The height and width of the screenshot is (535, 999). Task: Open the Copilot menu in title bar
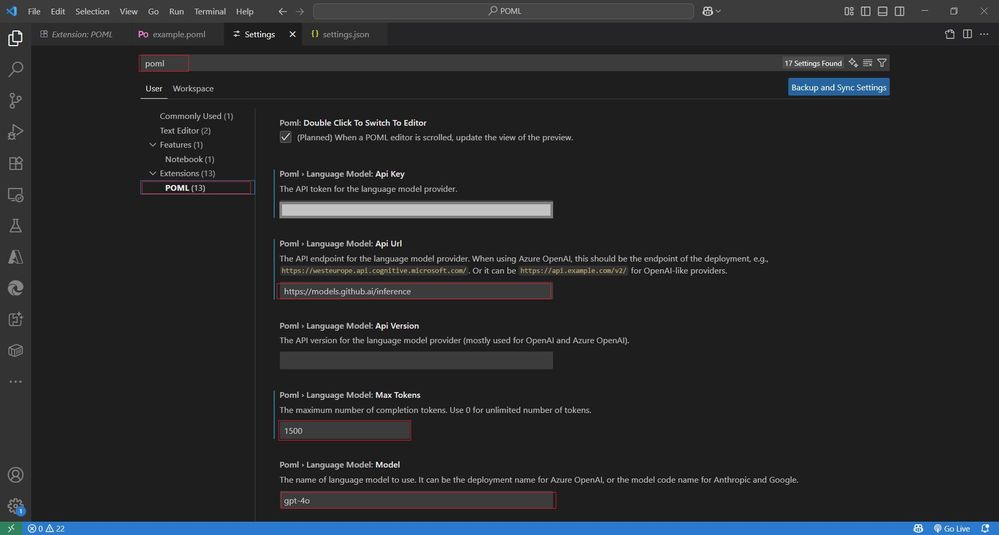click(711, 11)
